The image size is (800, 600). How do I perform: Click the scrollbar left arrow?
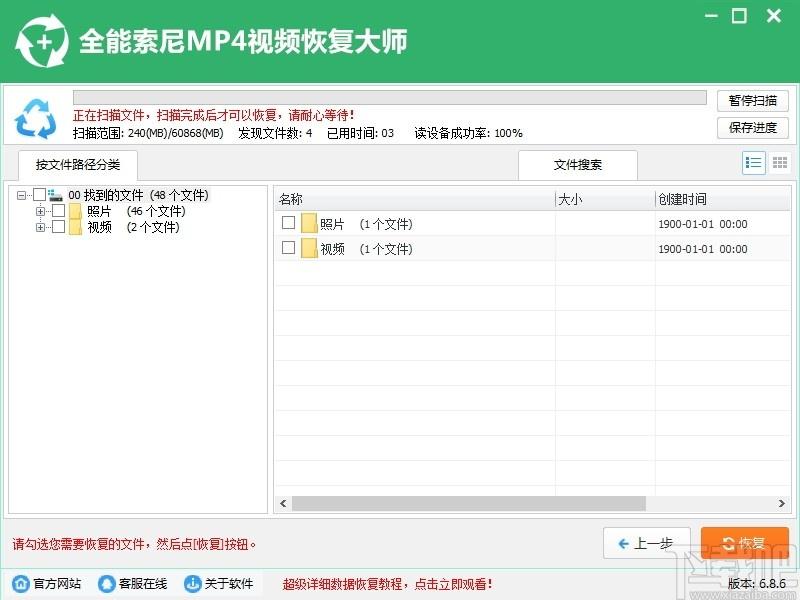[283, 503]
